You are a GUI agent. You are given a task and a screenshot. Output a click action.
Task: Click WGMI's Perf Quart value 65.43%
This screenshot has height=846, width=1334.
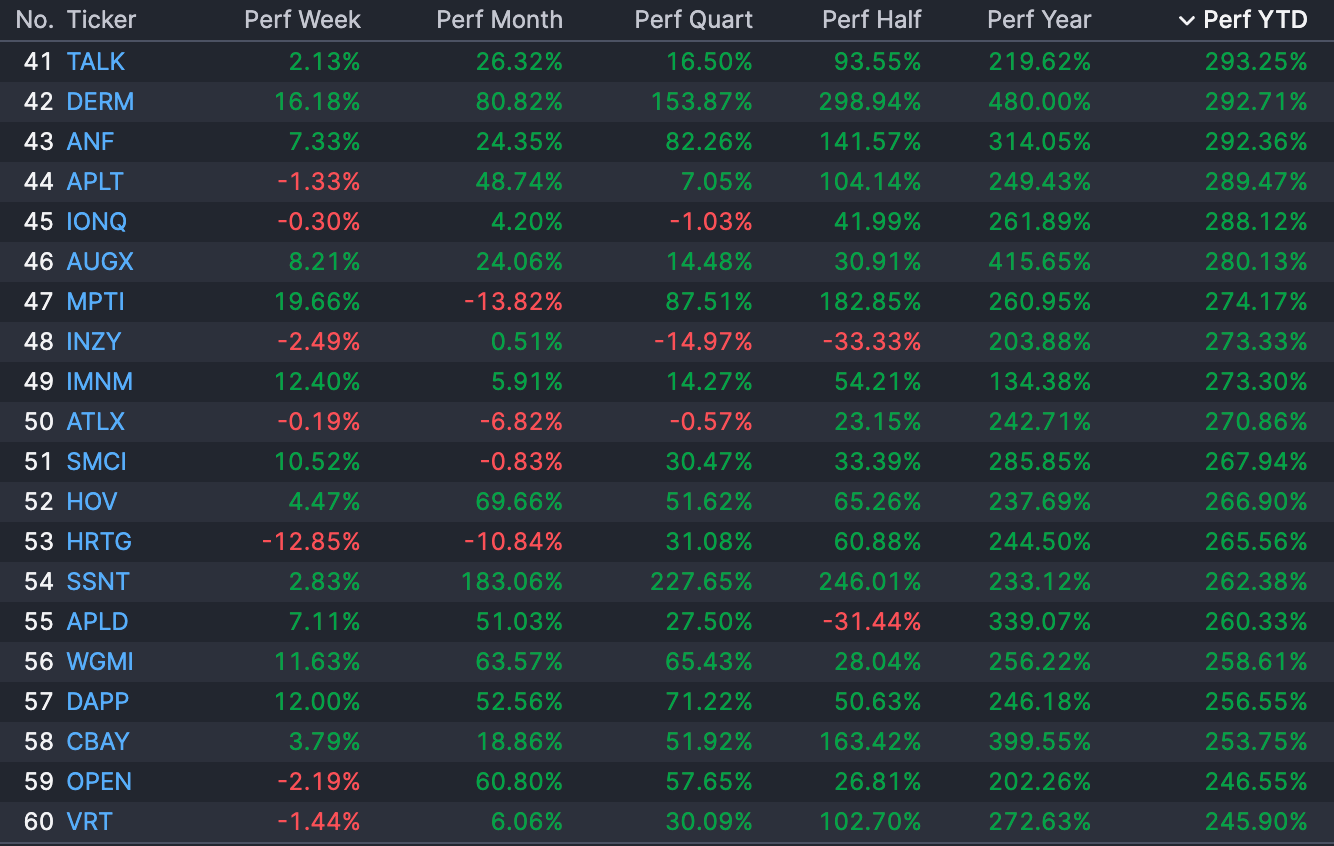tap(709, 662)
